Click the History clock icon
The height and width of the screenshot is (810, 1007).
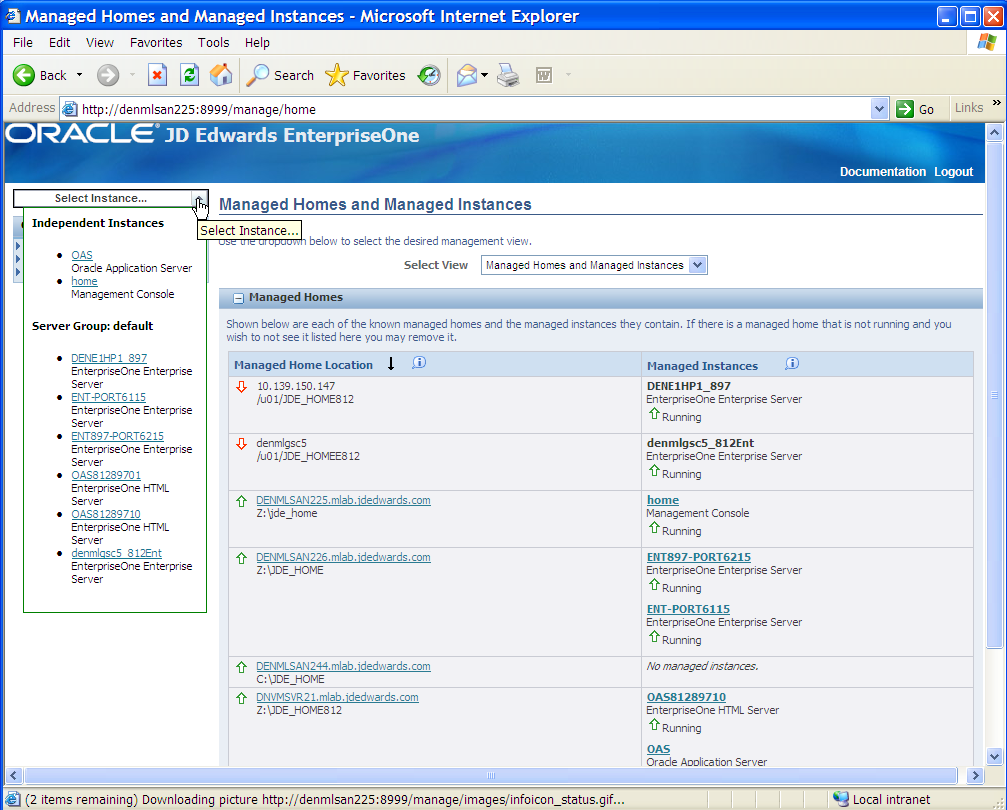(428, 75)
